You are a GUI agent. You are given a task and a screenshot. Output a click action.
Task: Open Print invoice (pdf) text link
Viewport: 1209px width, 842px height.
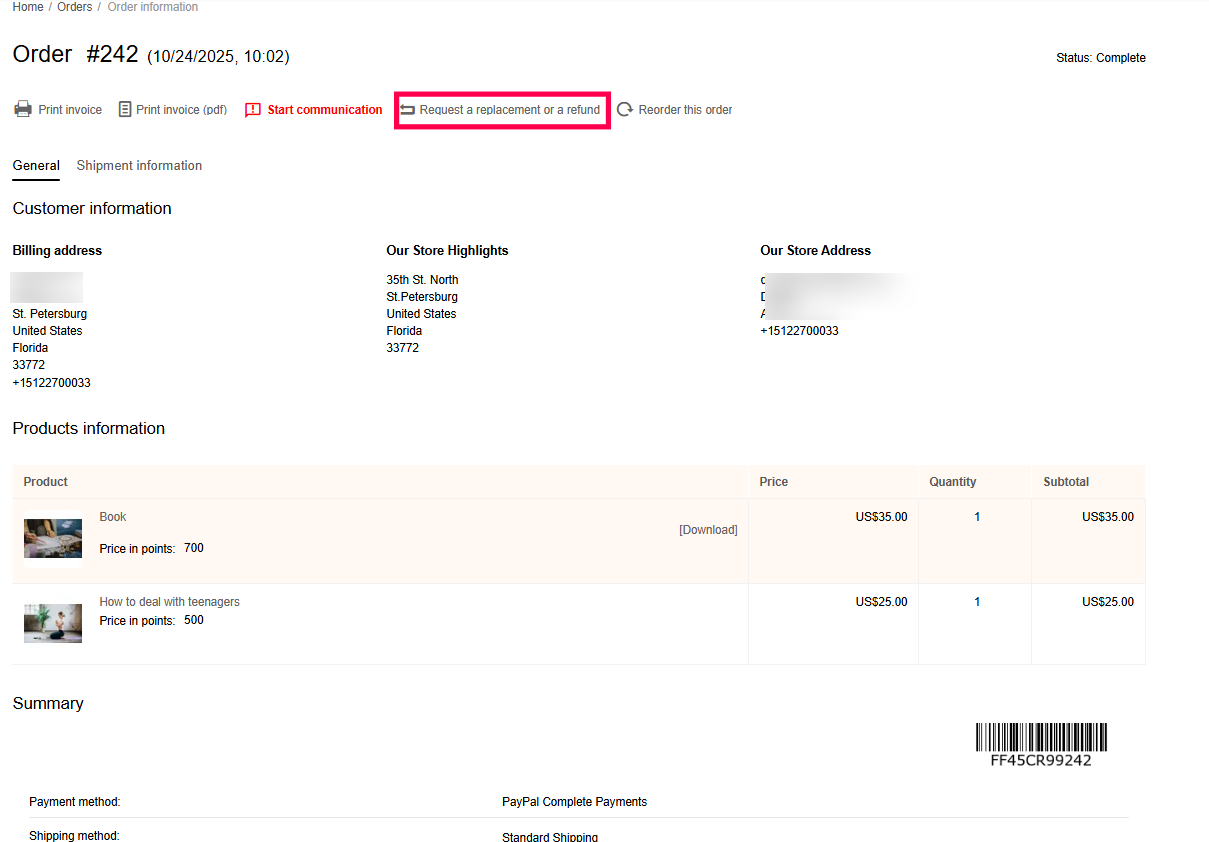point(181,110)
